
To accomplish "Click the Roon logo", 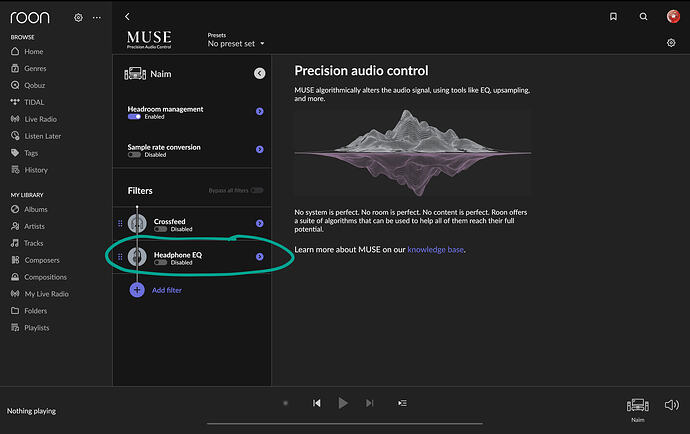I will pos(30,17).
